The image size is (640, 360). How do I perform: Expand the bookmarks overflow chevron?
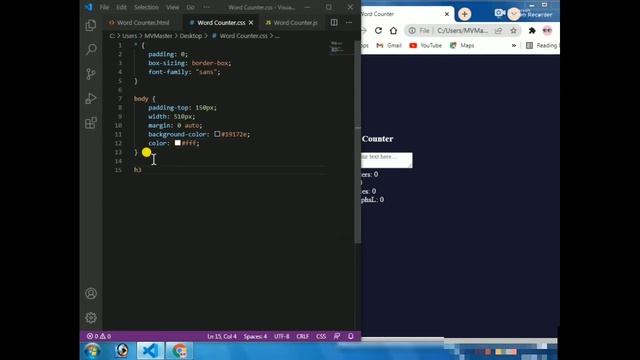(514, 45)
